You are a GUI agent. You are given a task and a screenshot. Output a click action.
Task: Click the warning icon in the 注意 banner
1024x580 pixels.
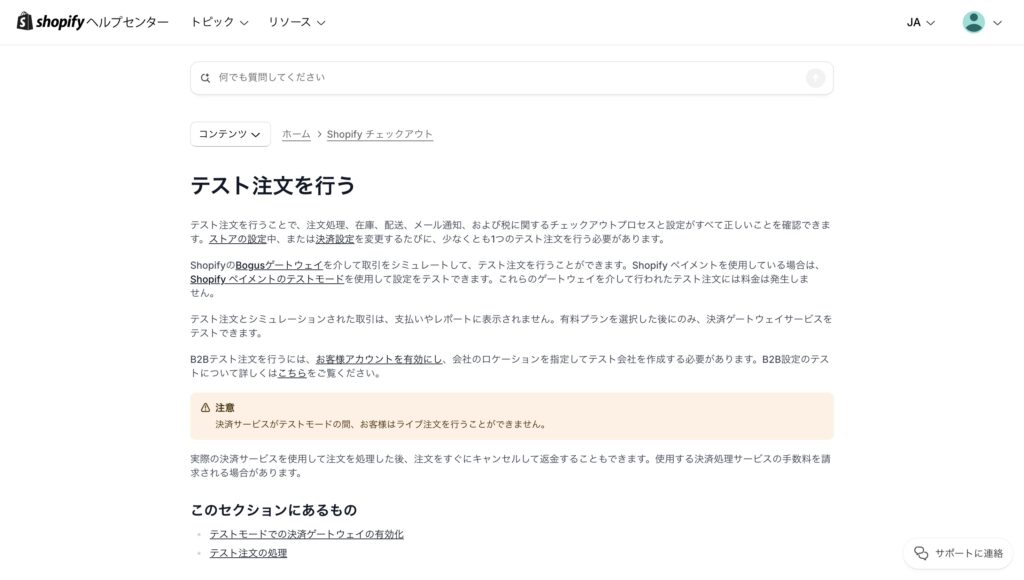[205, 408]
